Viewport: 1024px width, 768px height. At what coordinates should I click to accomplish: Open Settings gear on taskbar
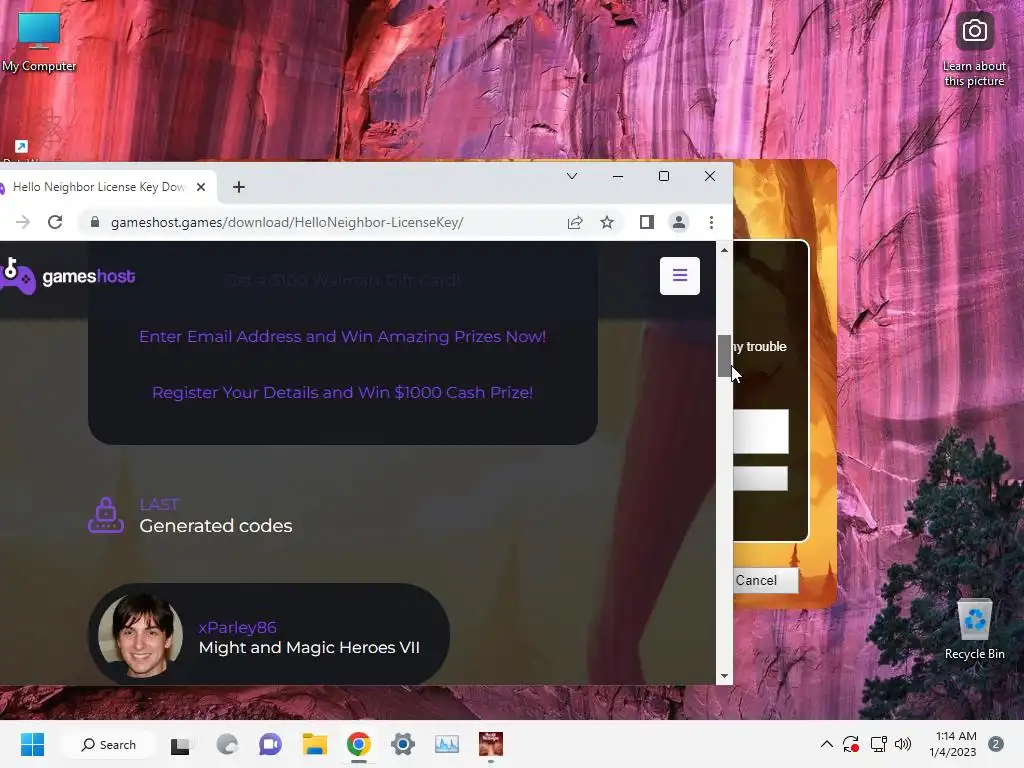tap(403, 744)
